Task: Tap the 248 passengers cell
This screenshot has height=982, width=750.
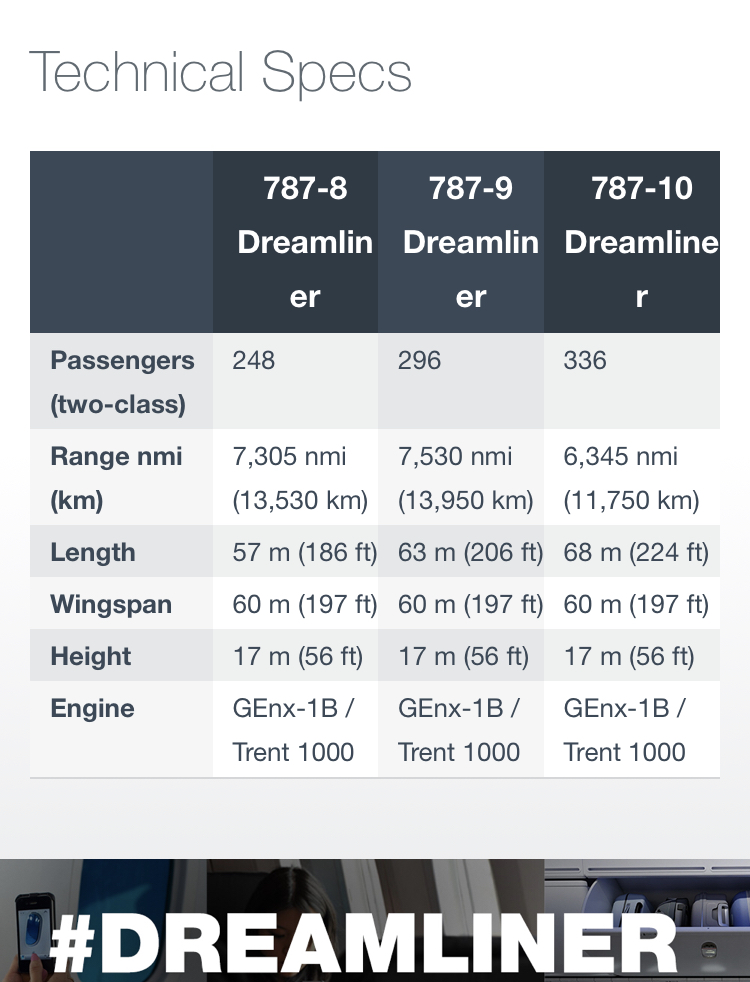Action: [x=254, y=361]
